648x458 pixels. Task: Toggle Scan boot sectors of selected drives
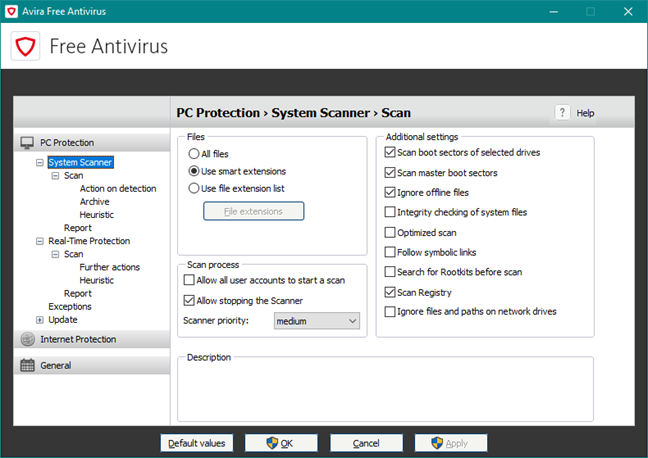click(x=390, y=152)
